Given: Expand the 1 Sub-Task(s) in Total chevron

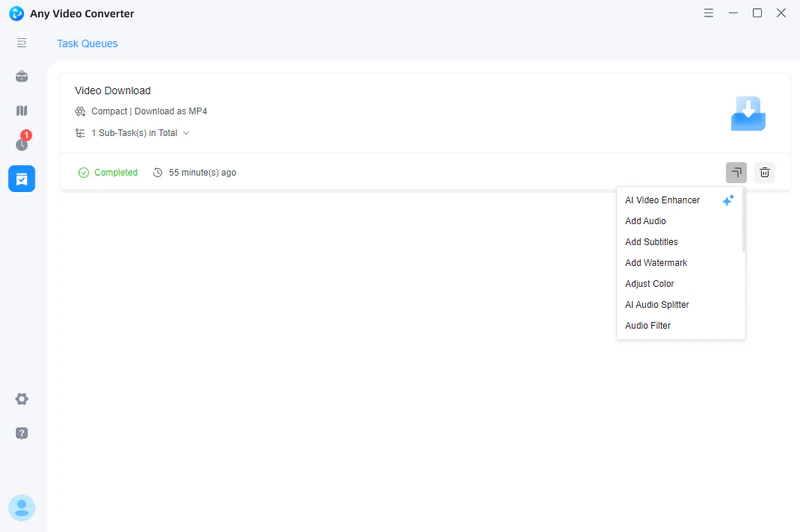Looking at the screenshot, I should coord(186,133).
